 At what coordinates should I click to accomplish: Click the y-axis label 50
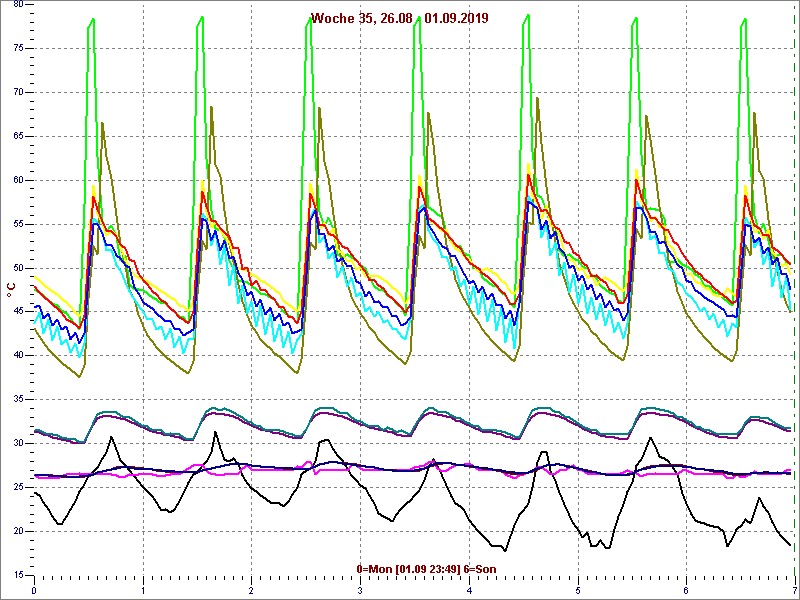click(17, 268)
